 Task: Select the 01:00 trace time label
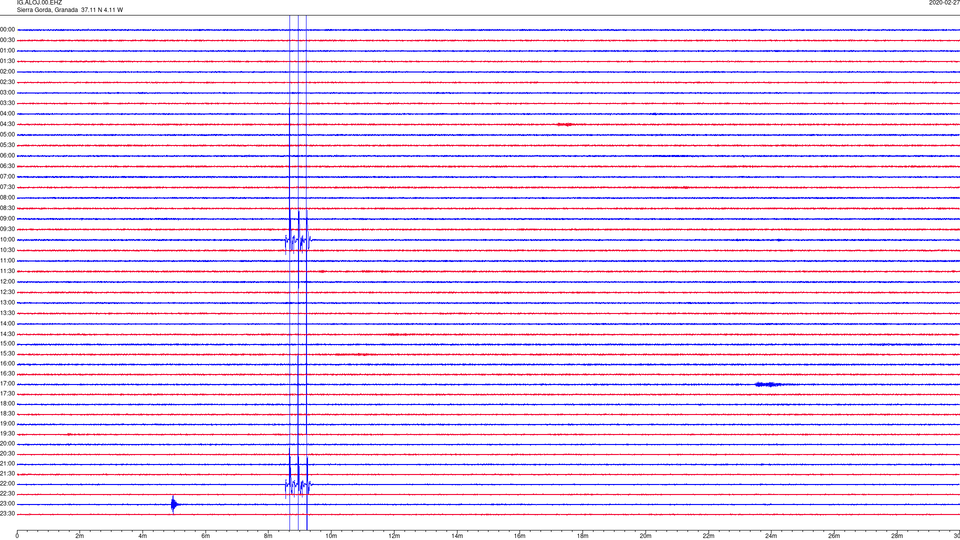[7, 51]
